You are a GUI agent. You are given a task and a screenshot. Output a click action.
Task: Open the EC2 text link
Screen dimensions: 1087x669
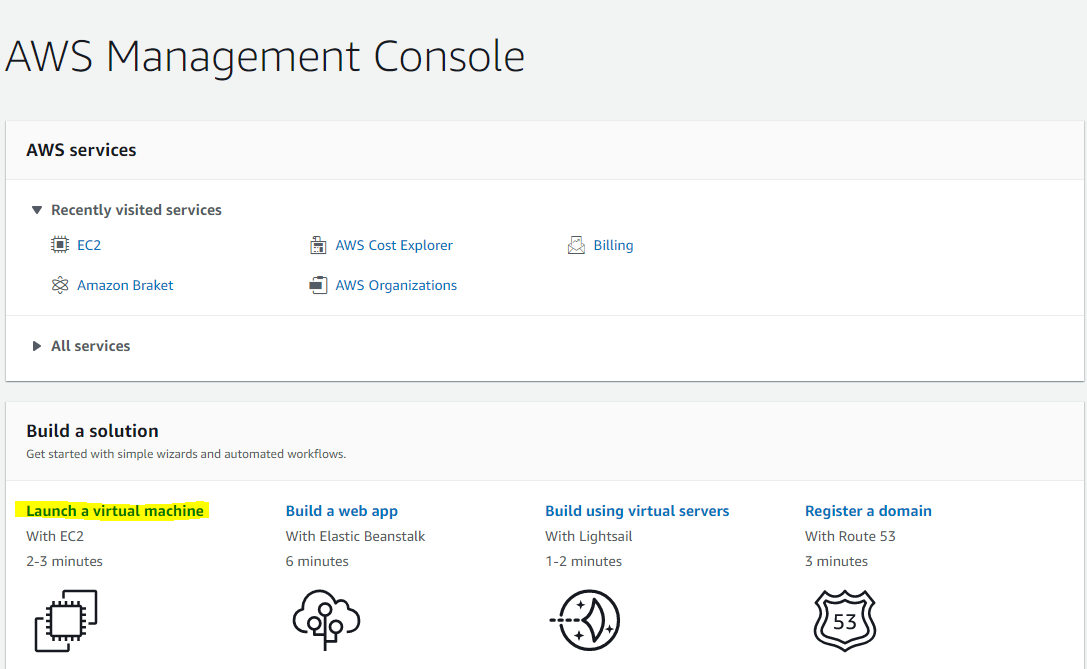(x=89, y=245)
